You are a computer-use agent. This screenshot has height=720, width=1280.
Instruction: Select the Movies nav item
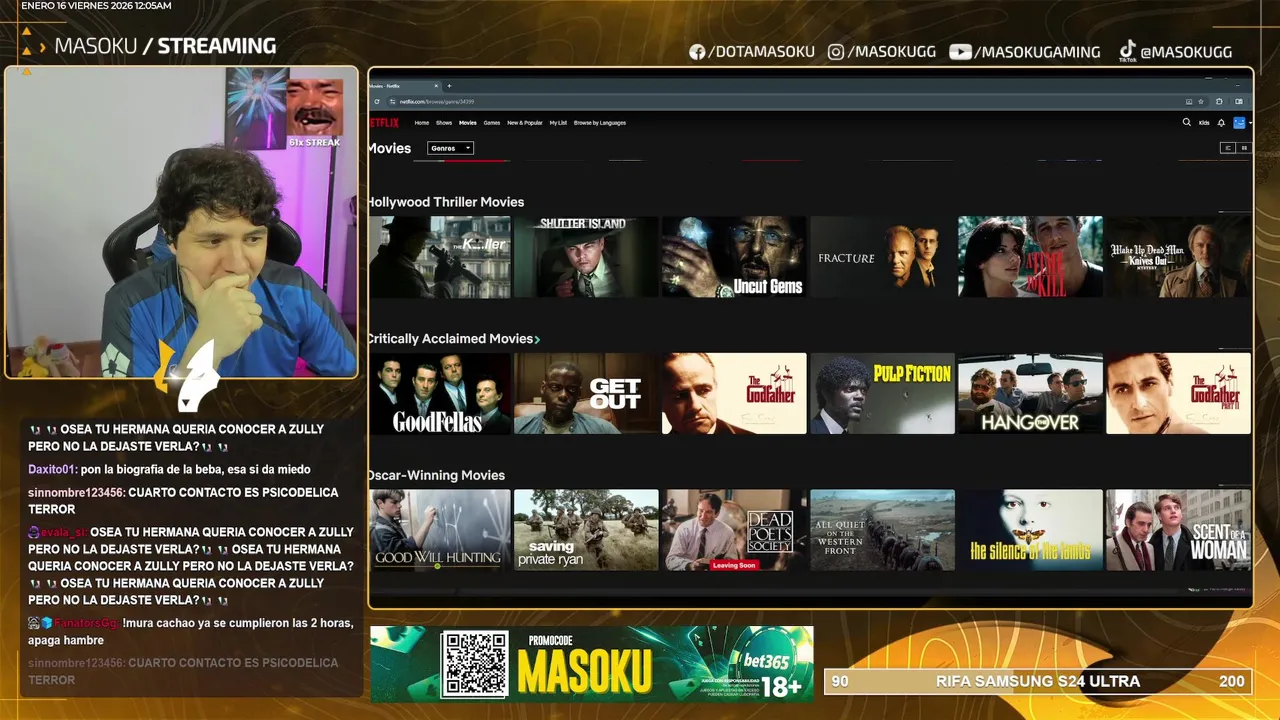pos(468,123)
